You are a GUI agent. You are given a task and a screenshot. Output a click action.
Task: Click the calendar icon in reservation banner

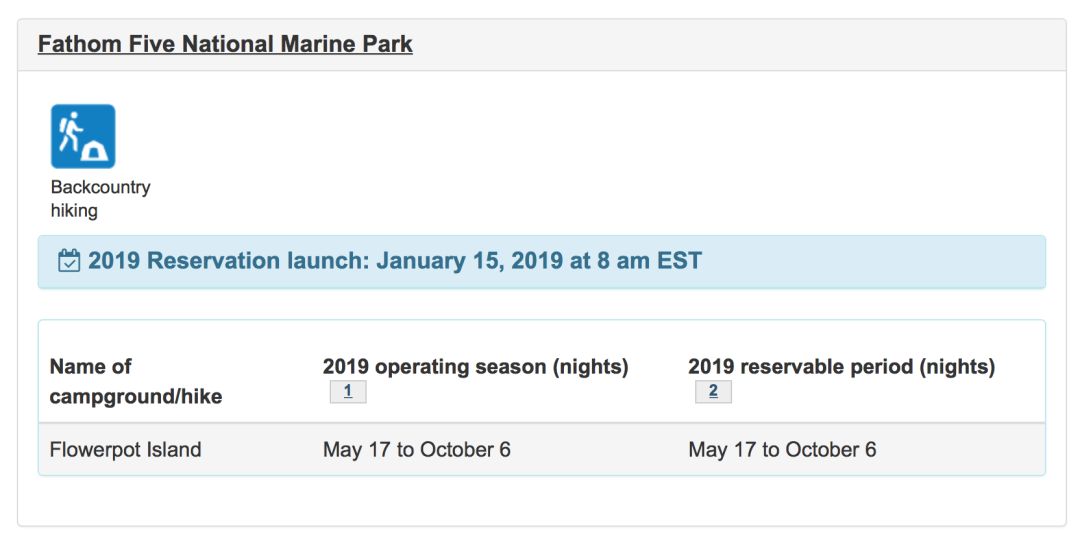click(x=69, y=261)
